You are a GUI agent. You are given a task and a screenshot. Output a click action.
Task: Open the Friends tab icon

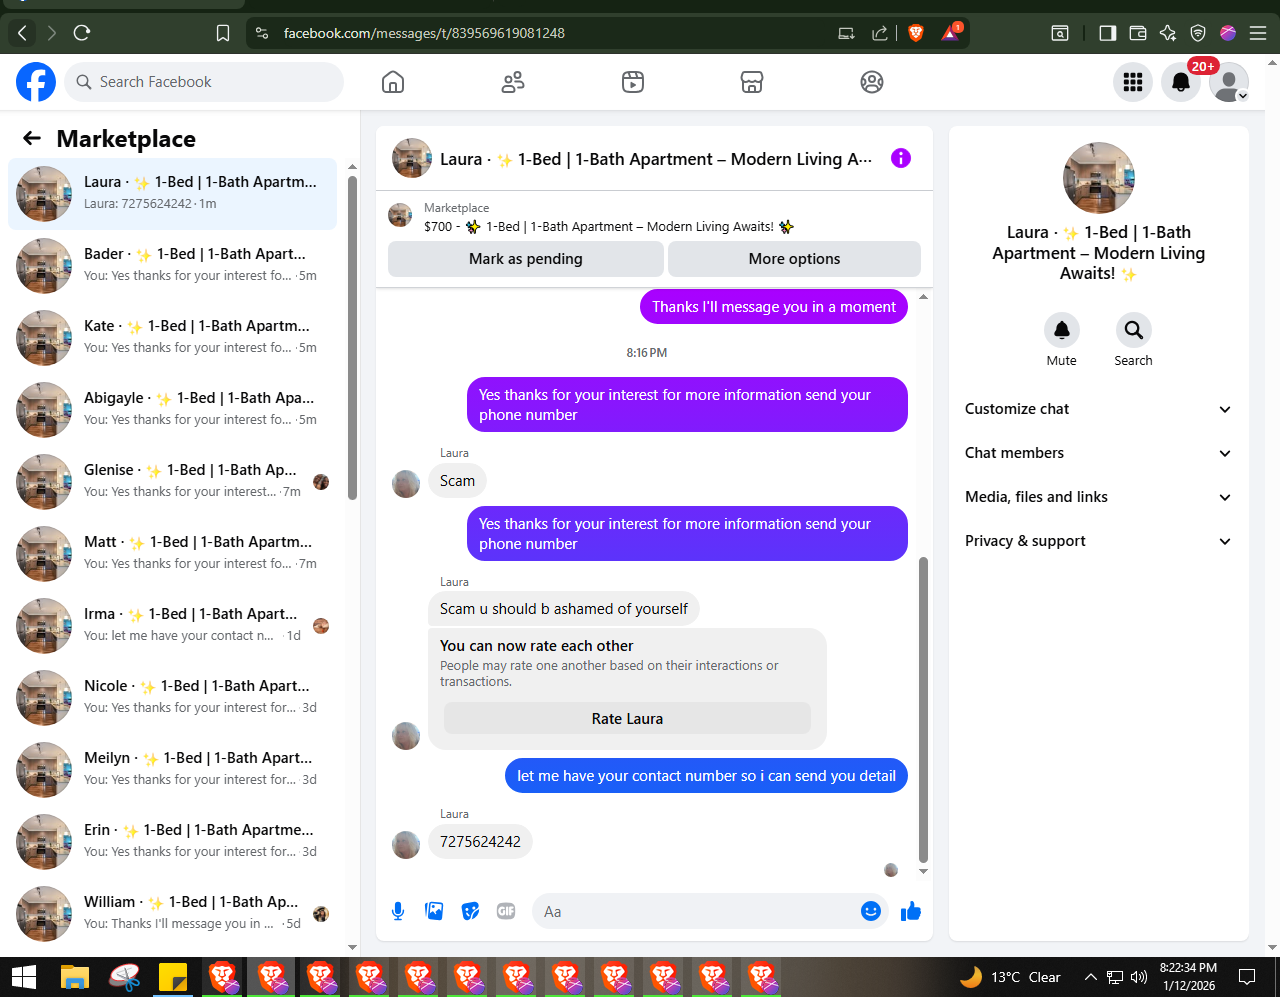pyautogui.click(x=513, y=82)
